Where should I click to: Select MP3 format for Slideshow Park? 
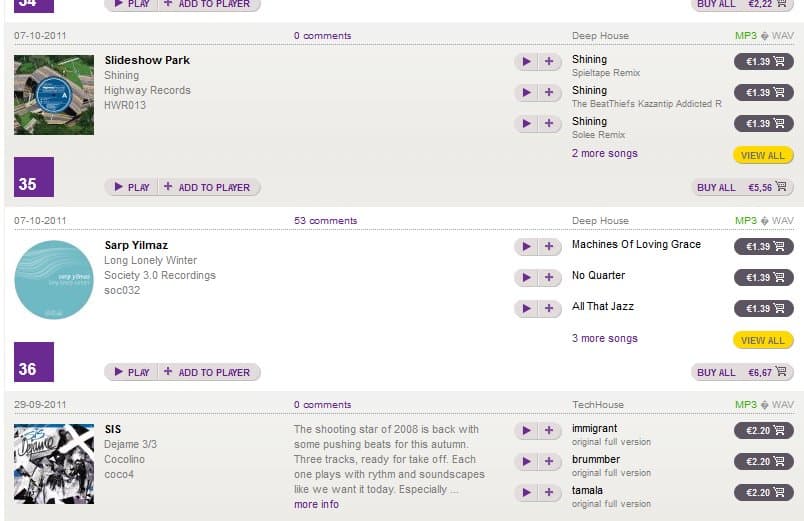pos(746,35)
